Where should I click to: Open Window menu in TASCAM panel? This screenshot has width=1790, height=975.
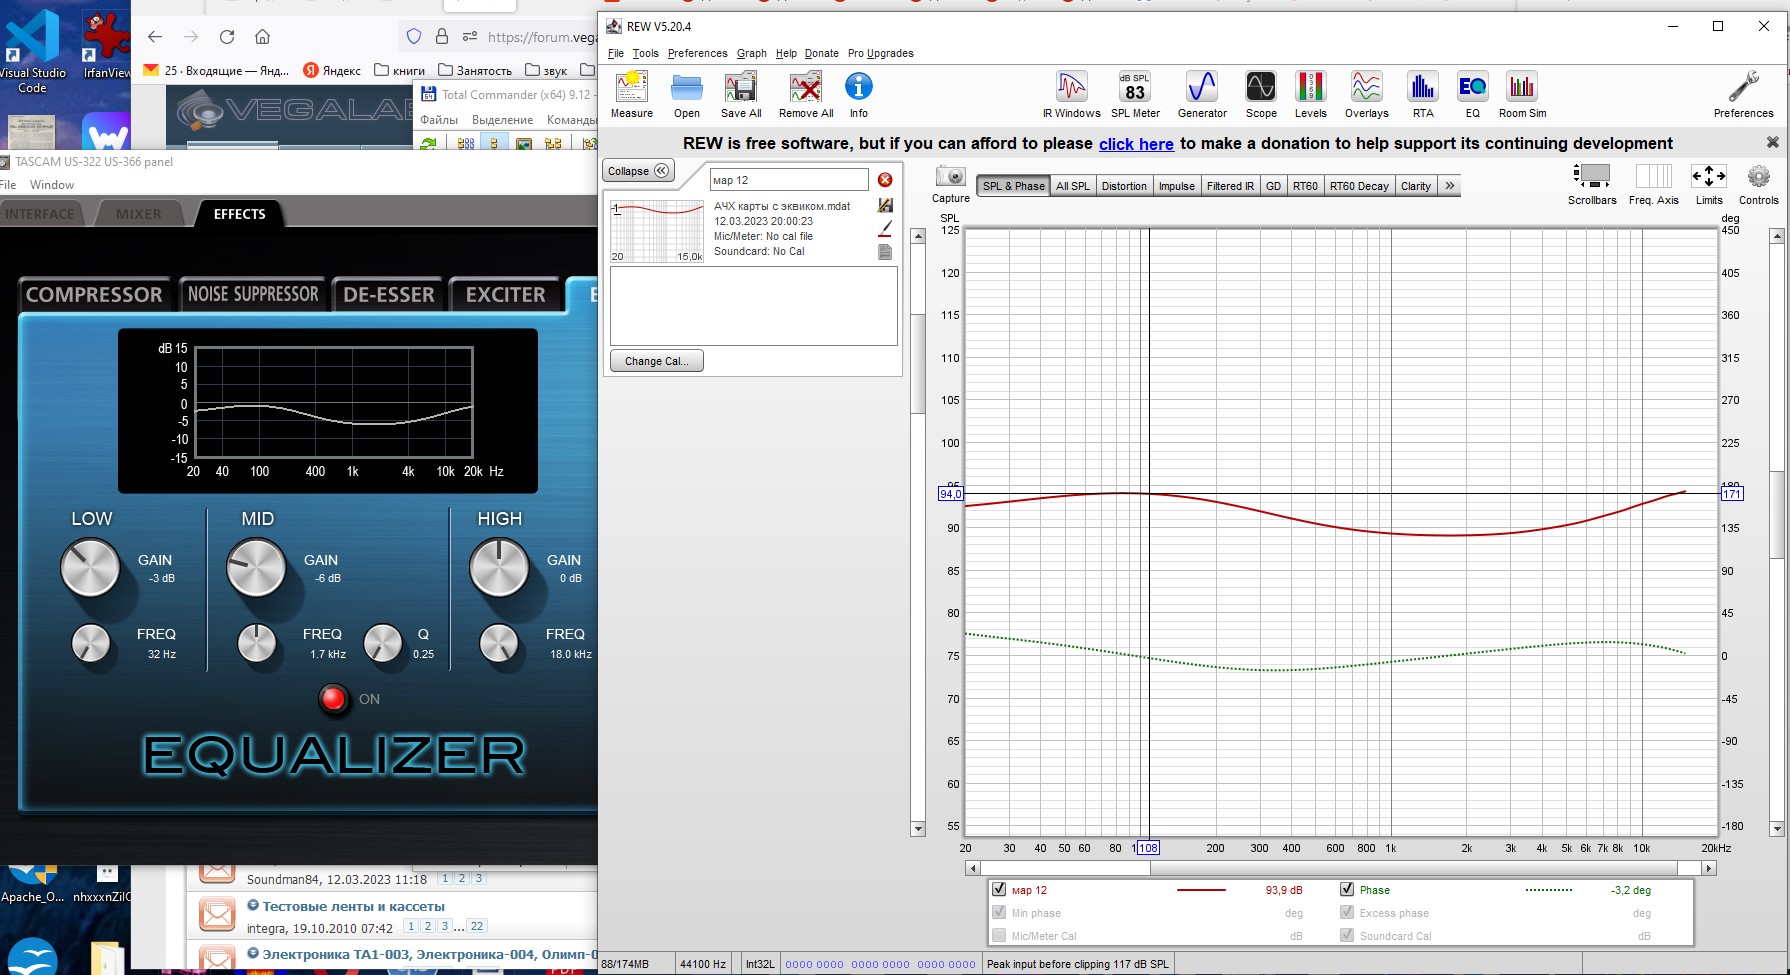click(52, 185)
